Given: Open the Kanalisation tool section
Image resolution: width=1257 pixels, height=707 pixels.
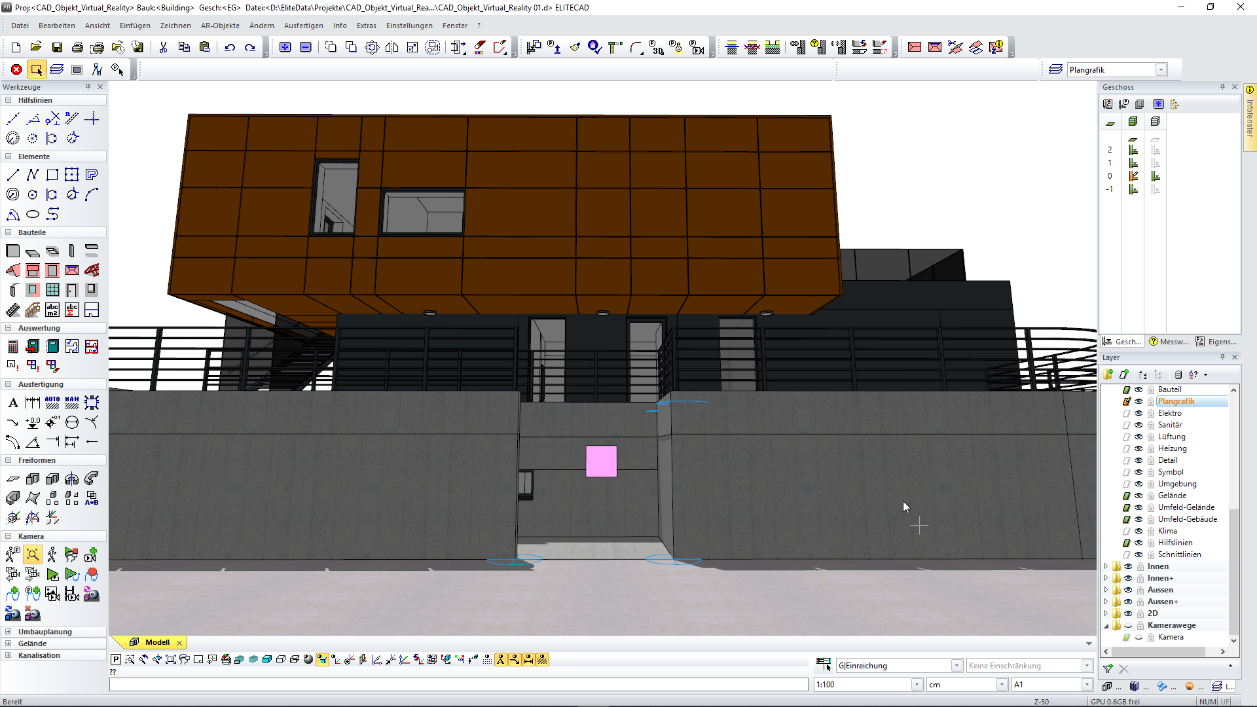Looking at the screenshot, I should [x=39, y=656].
